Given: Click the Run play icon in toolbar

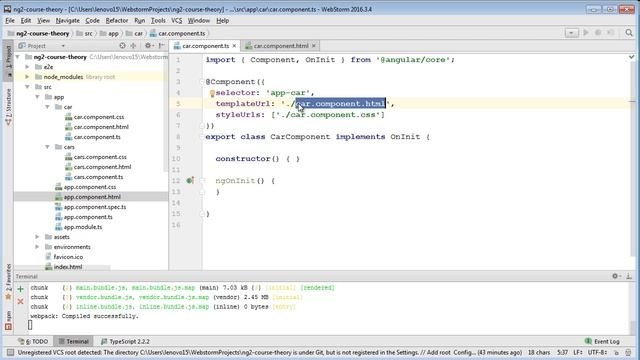Looking at the screenshot, I should [586, 33].
